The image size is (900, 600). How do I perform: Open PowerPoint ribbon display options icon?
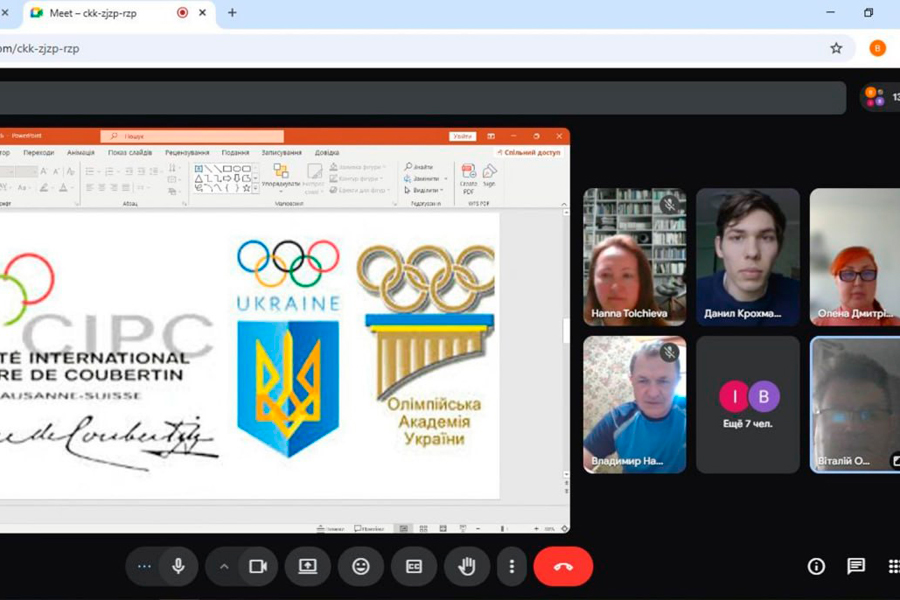coord(491,136)
